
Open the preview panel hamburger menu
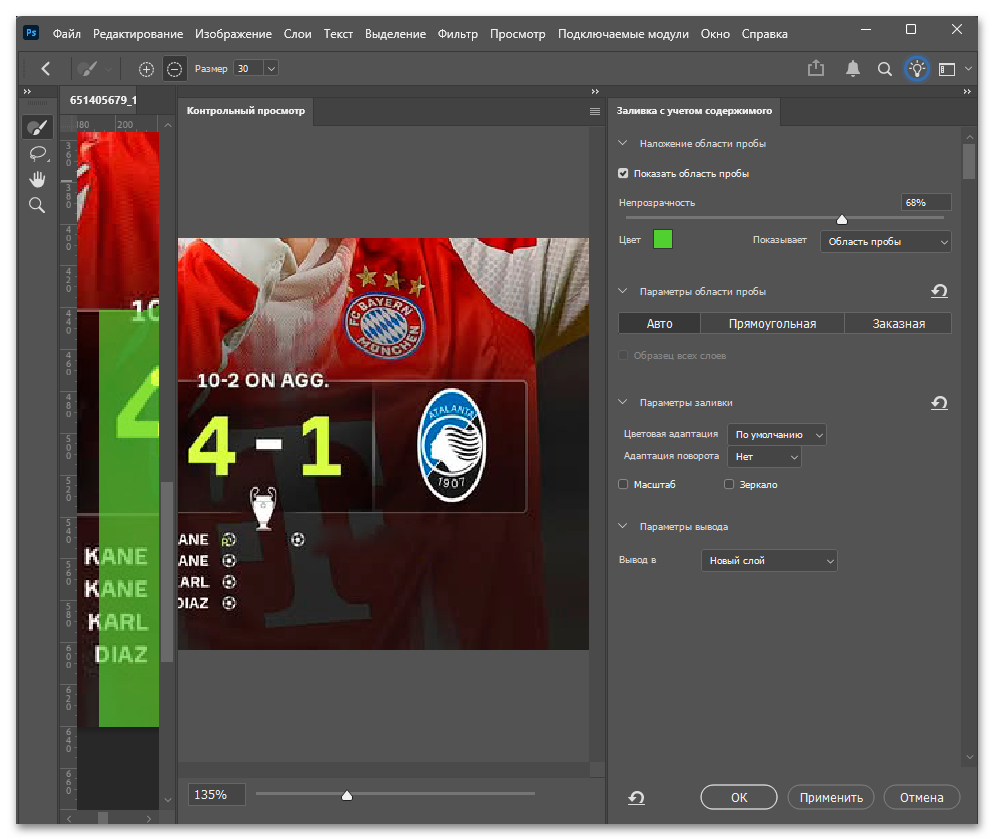(x=595, y=111)
